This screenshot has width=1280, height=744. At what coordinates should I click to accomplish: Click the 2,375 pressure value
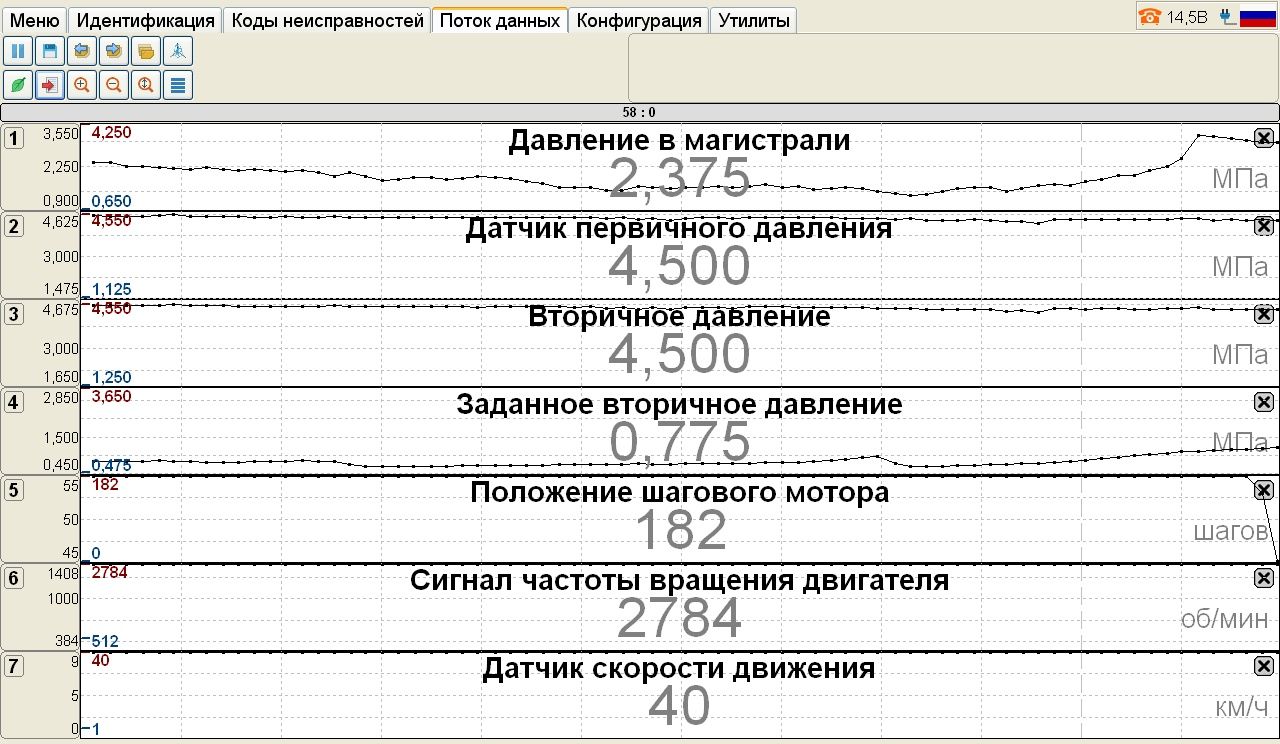point(679,178)
